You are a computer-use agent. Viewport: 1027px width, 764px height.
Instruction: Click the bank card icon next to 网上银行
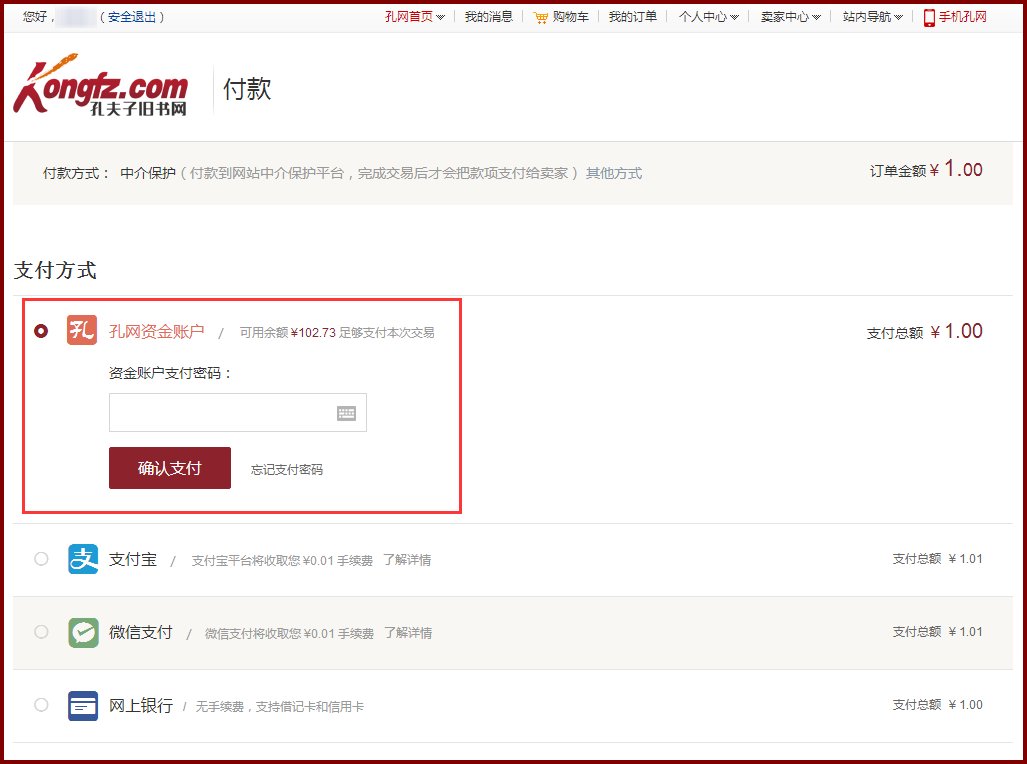(x=83, y=705)
